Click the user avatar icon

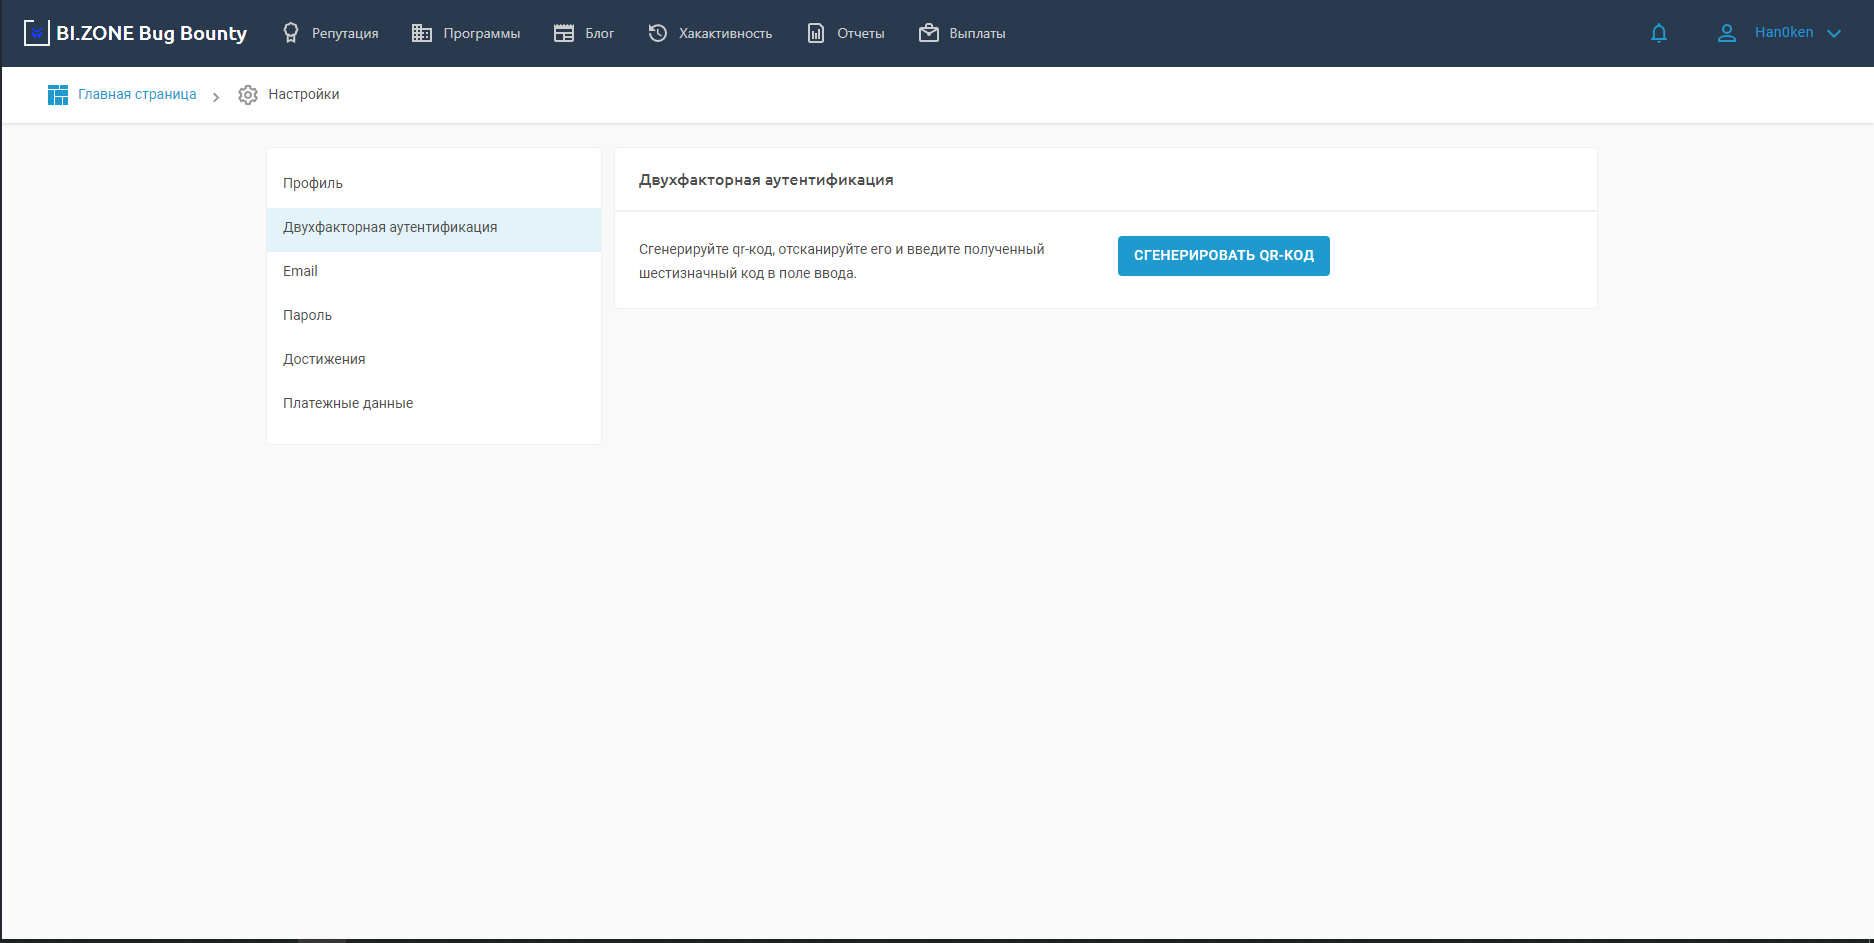coord(1727,33)
